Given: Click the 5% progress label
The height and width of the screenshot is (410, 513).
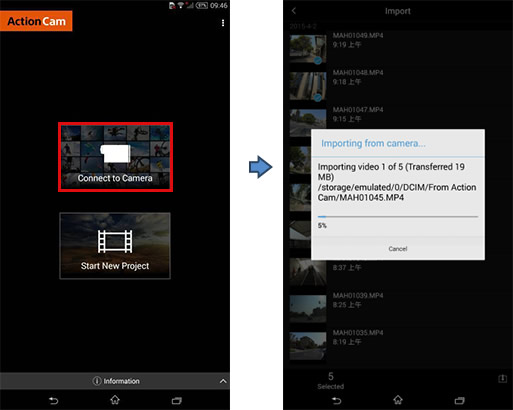Looking at the screenshot, I should (322, 226).
